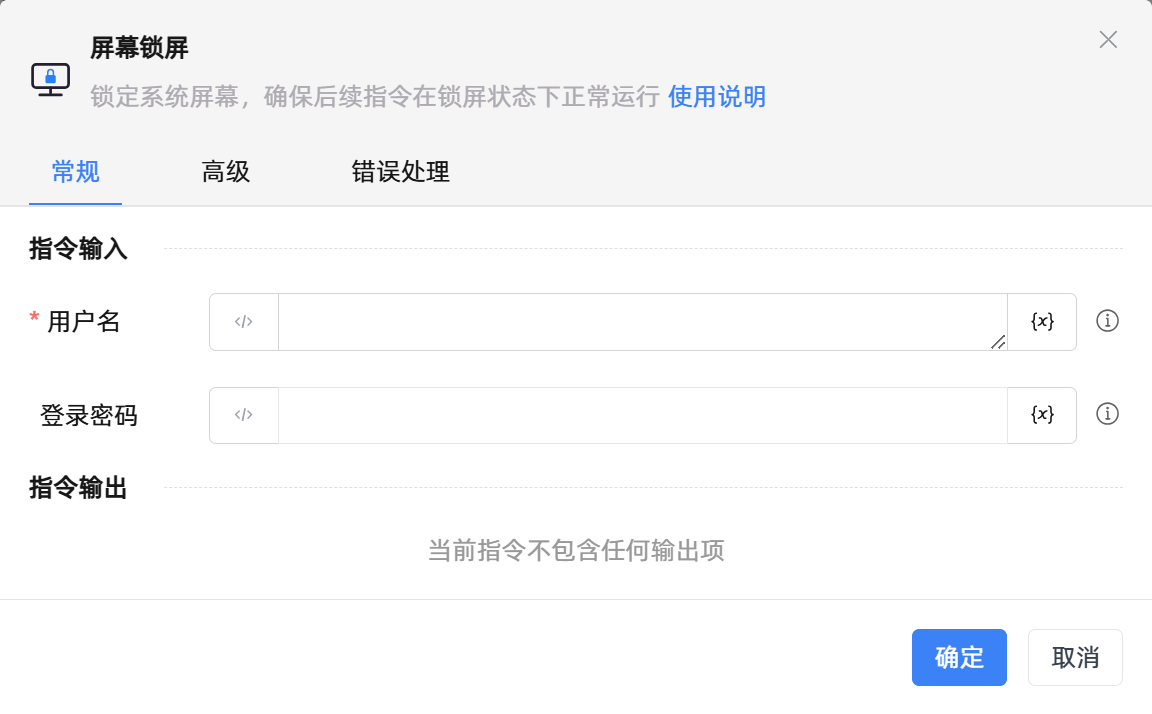Image resolution: width=1152 pixels, height=714 pixels.
Task: Close the 屏幕锁屏 dialog
Action: click(x=1108, y=40)
